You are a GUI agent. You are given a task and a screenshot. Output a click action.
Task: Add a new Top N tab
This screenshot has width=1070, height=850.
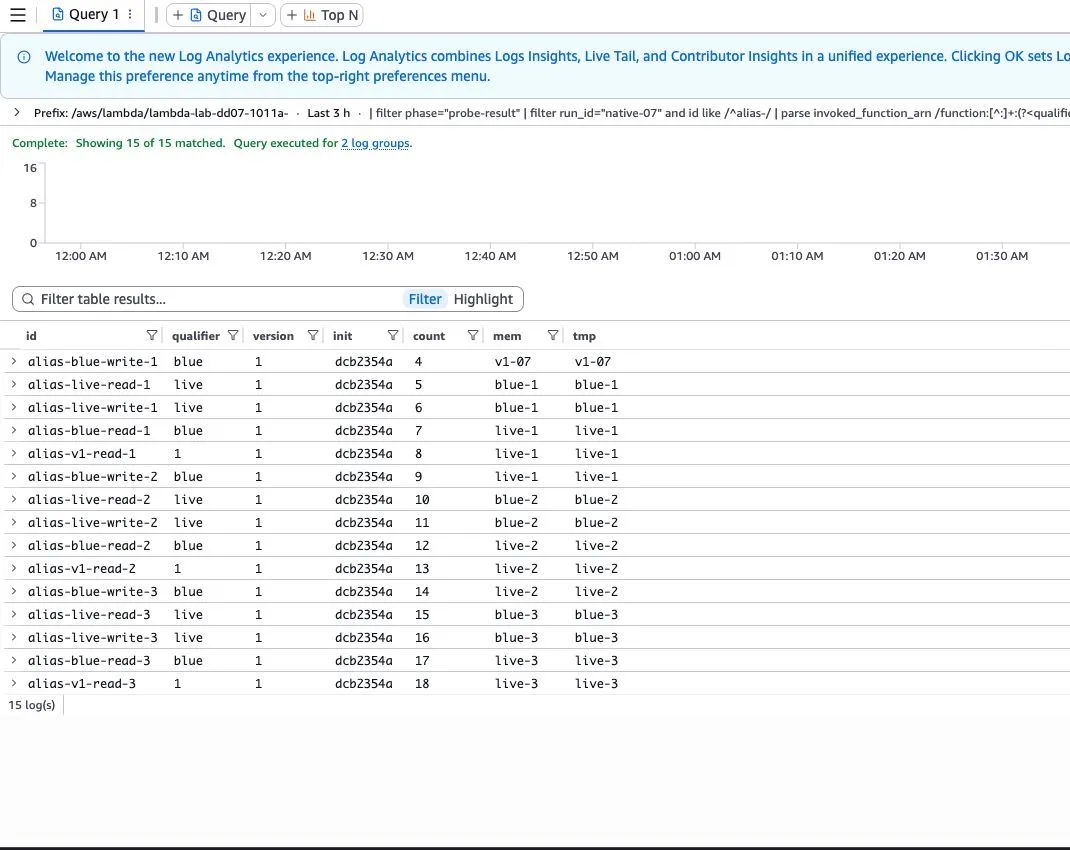[321, 15]
